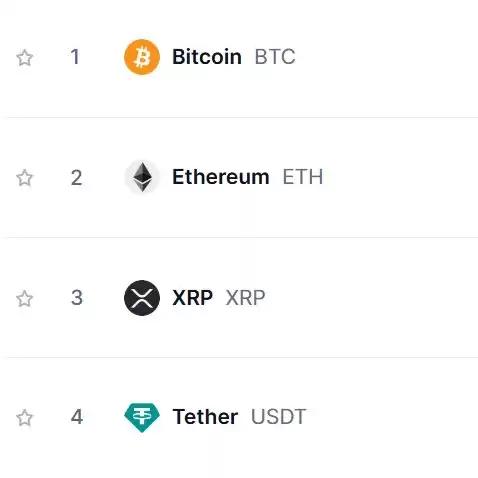Open the Tether coin name link

(x=205, y=417)
